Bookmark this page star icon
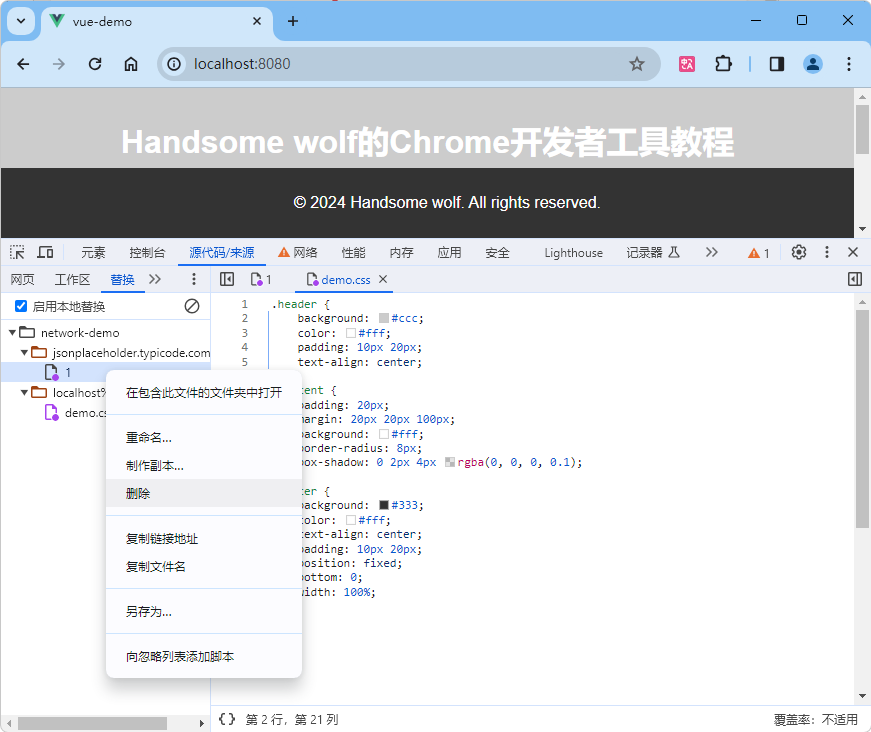The image size is (871, 732). (637, 64)
